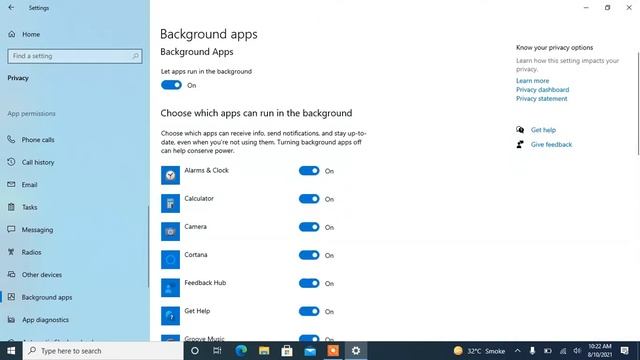The height and width of the screenshot is (360, 640).
Task: Click the taskbar Type here to search box
Action: (x=103, y=351)
